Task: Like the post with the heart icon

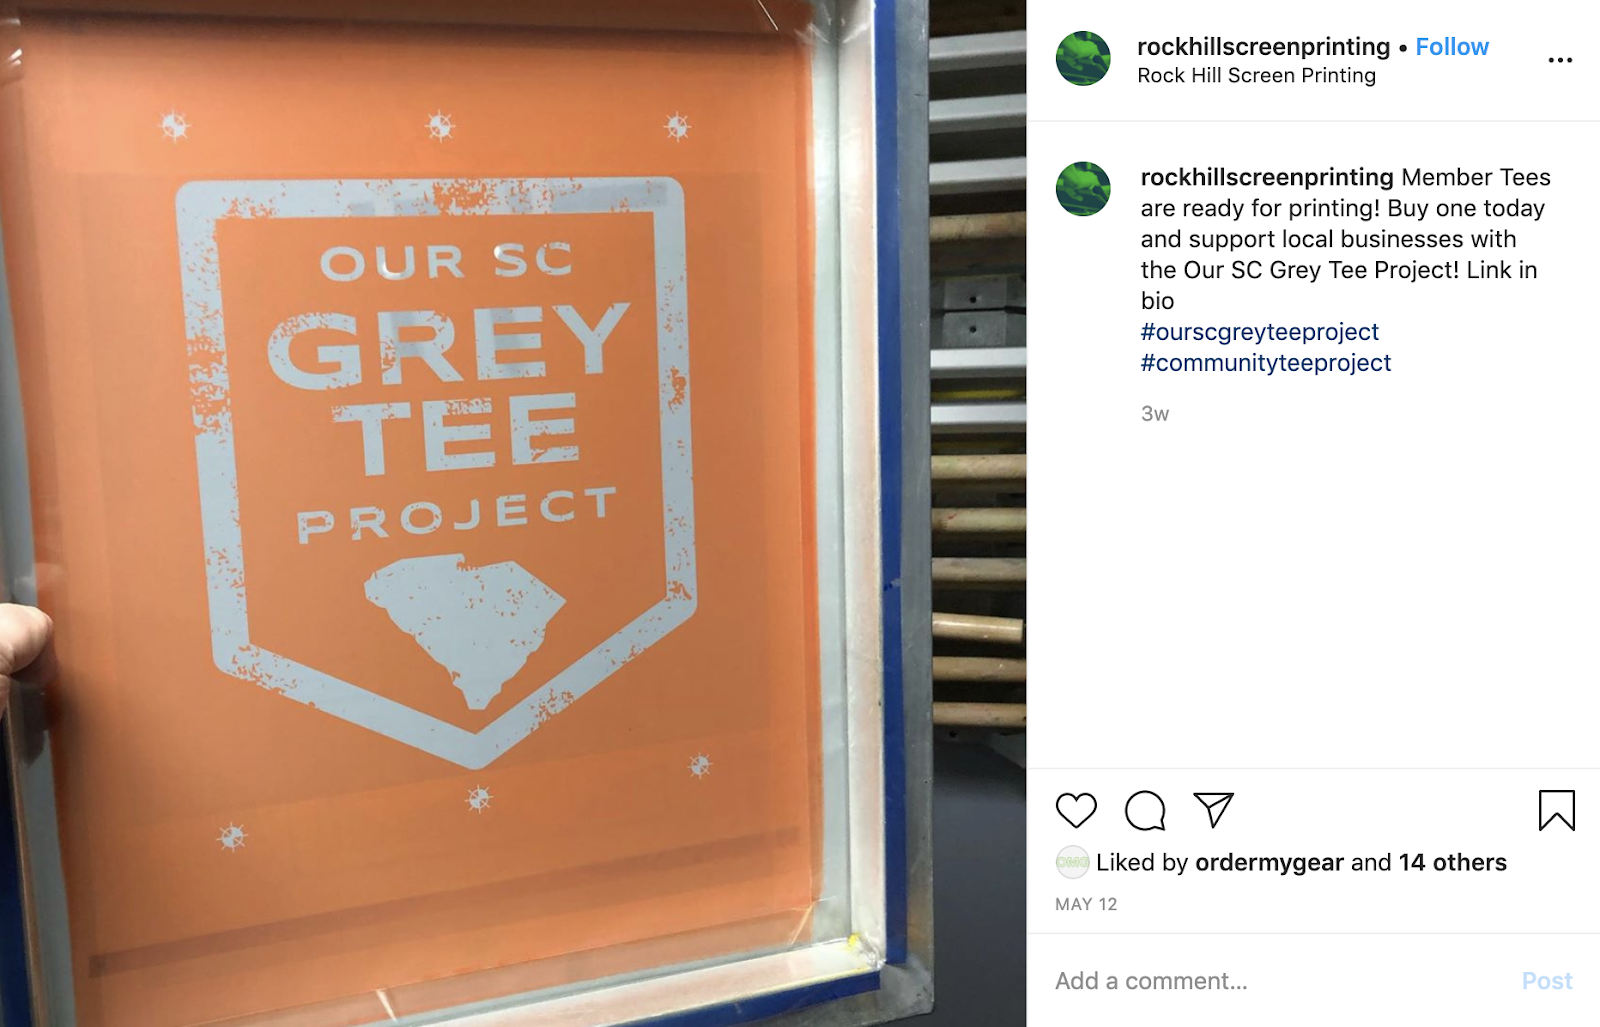Action: tap(1076, 810)
